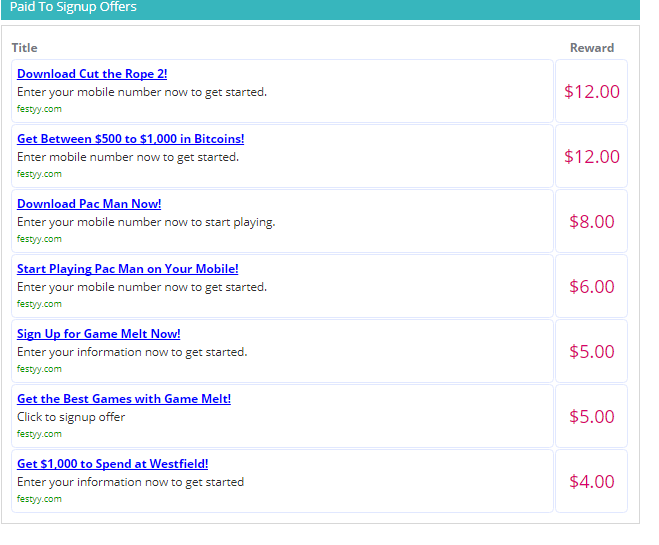This screenshot has width=659, height=545.
Task: Click festyy.com under the Westfield offer
Action: [x=39, y=499]
